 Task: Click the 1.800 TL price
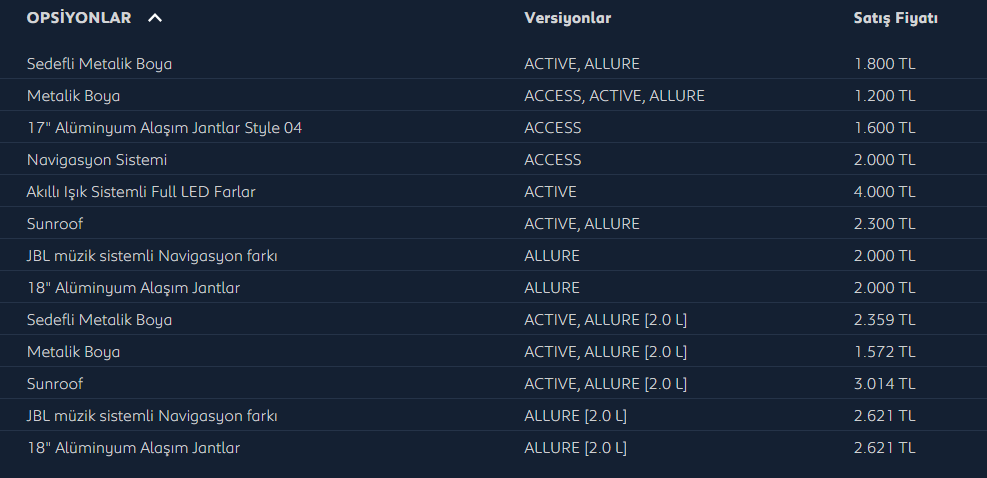[884, 64]
